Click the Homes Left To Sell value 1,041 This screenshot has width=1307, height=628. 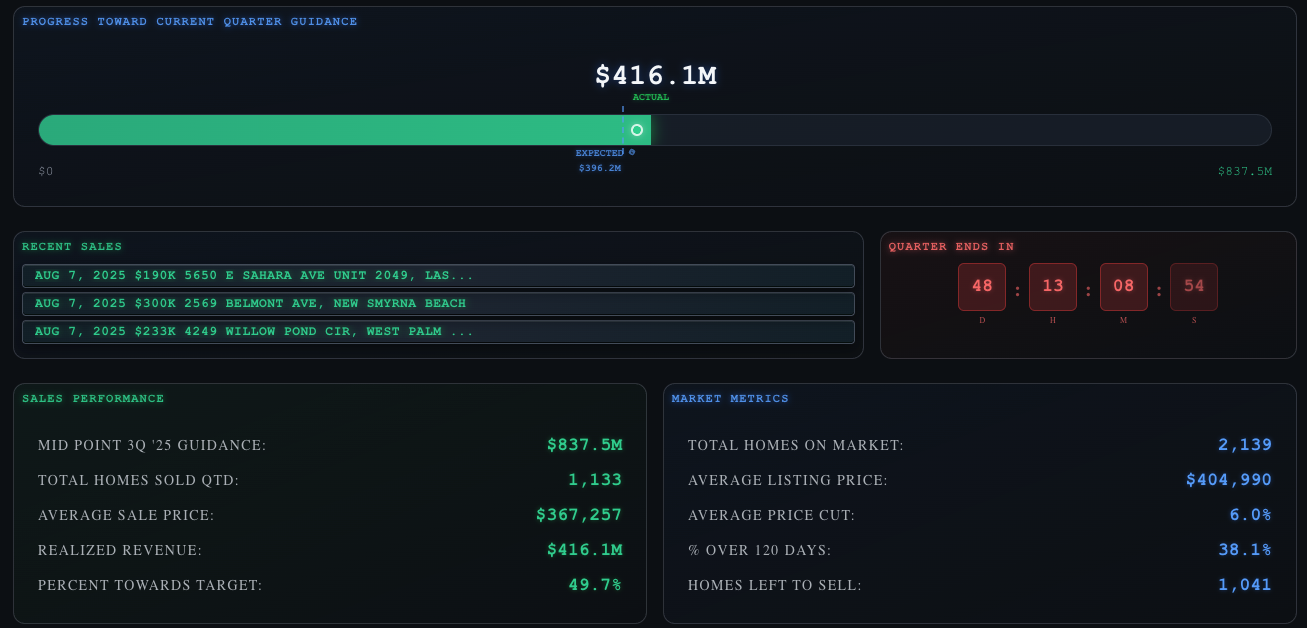click(x=1245, y=585)
